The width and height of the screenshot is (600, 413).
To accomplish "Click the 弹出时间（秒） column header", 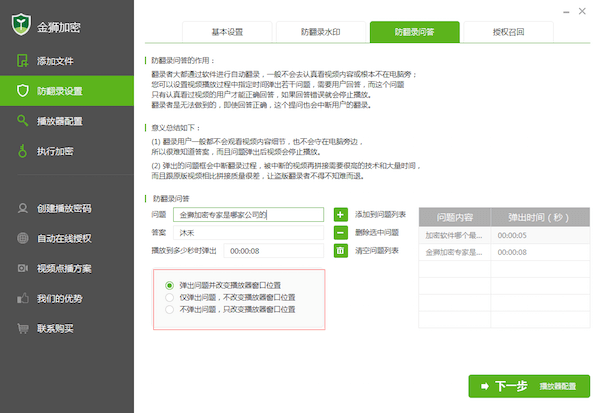I will (540, 217).
